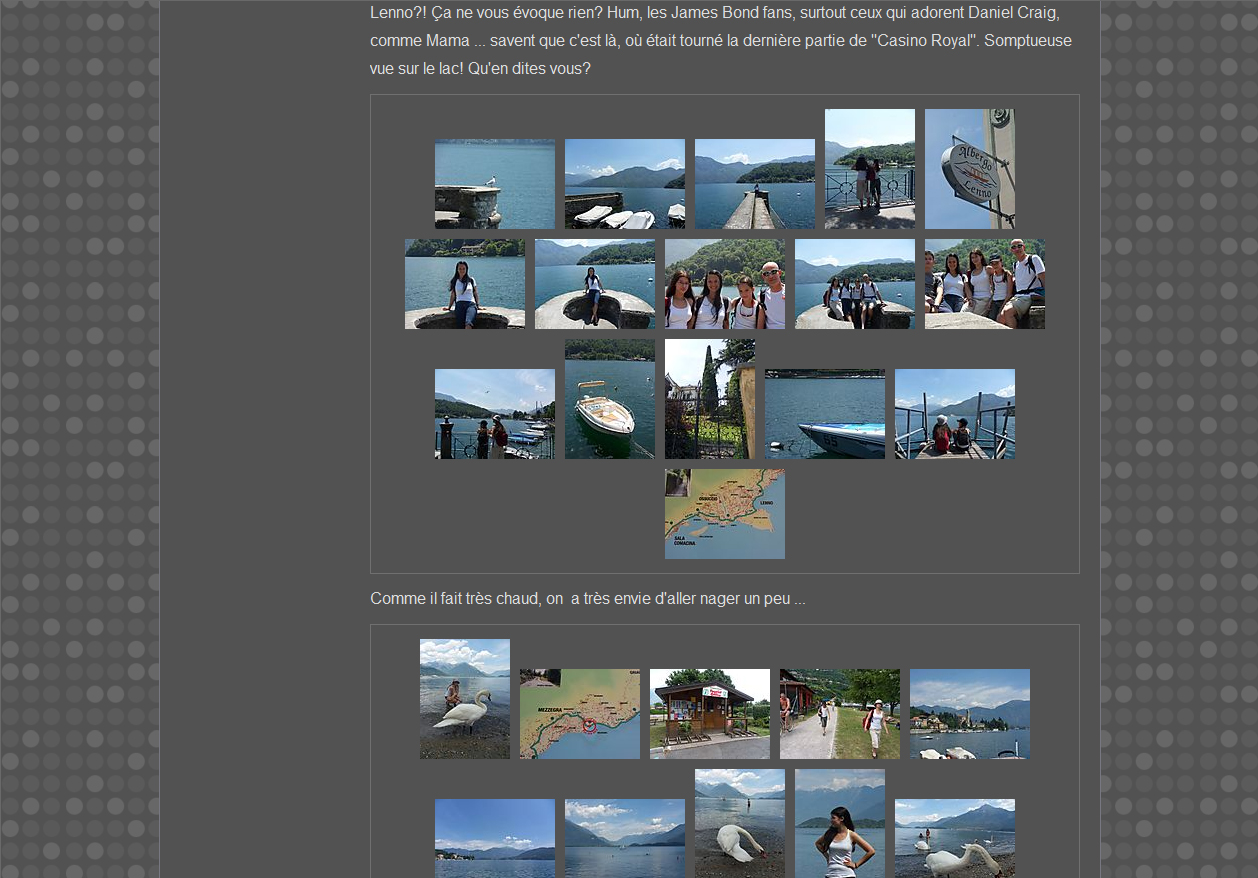View wide shot of group on stone wall
Image resolution: width=1258 pixels, height=878 pixels.
pyautogui.click(x=854, y=284)
